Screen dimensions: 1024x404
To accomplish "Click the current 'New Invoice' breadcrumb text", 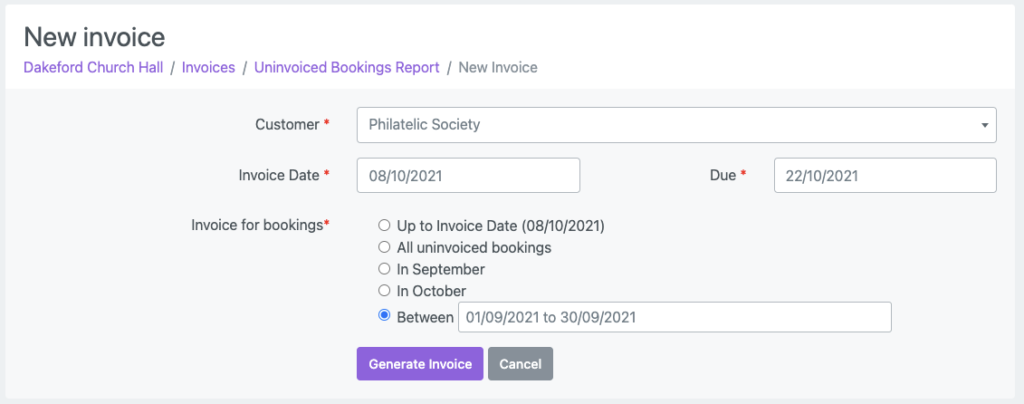I will (x=498, y=67).
